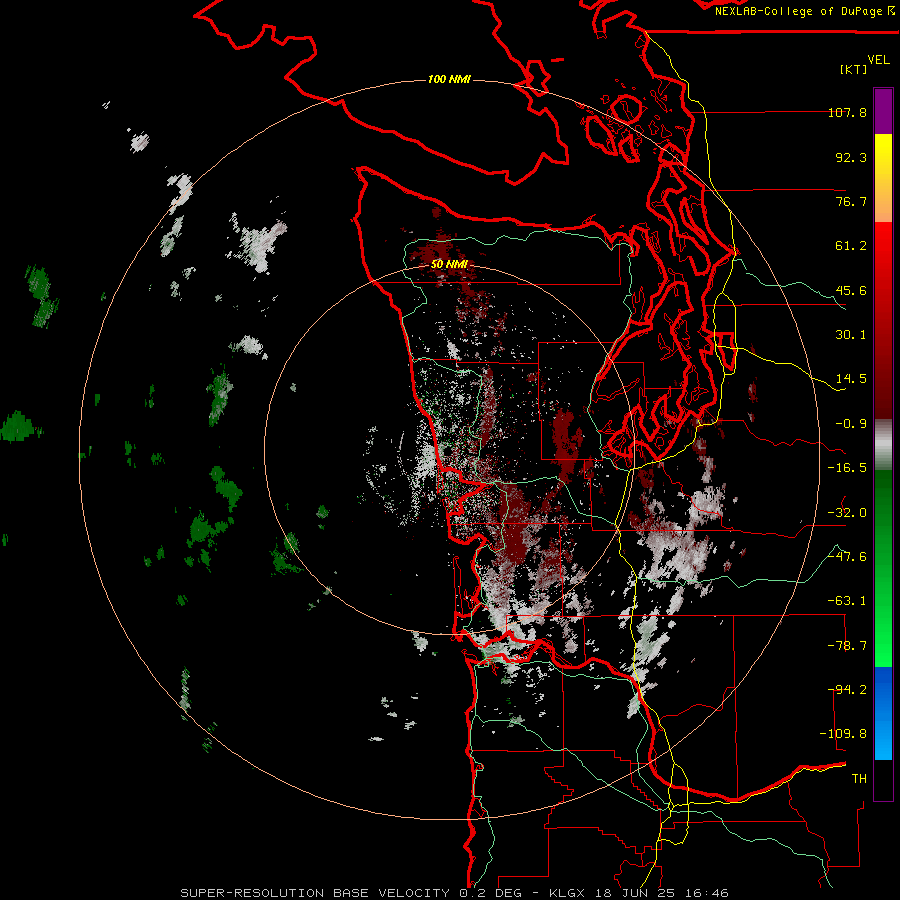900x900 pixels.
Task: Click the VEL legend title
Action: [878, 60]
